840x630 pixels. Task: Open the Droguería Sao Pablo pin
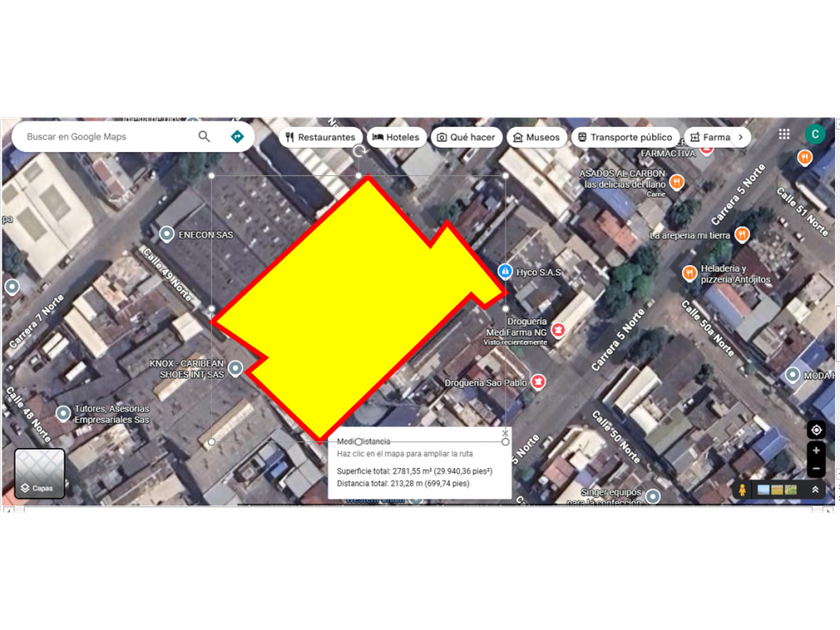[538, 381]
